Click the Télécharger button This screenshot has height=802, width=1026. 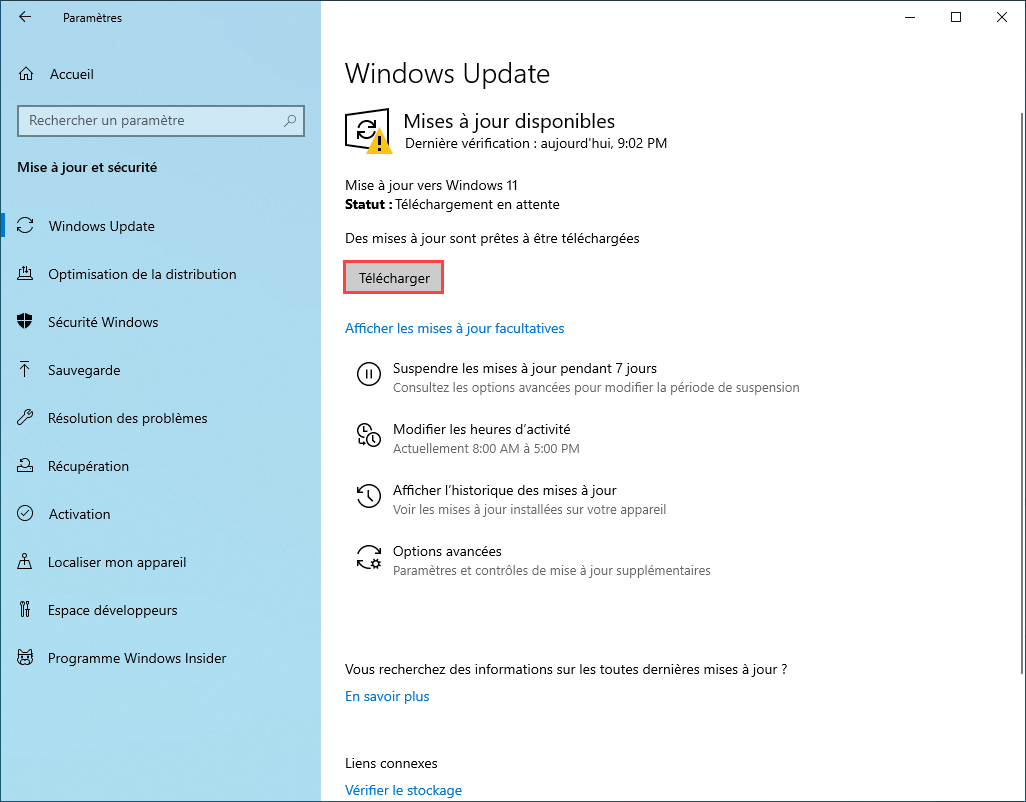coord(393,277)
